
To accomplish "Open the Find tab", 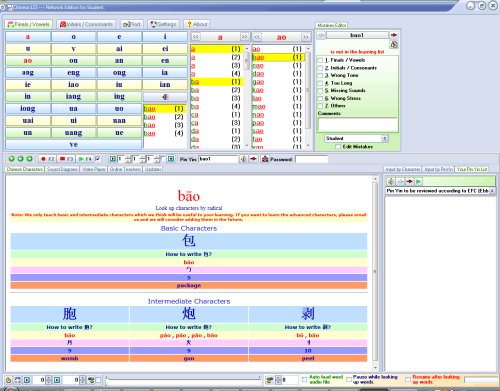I will [x=132, y=24].
